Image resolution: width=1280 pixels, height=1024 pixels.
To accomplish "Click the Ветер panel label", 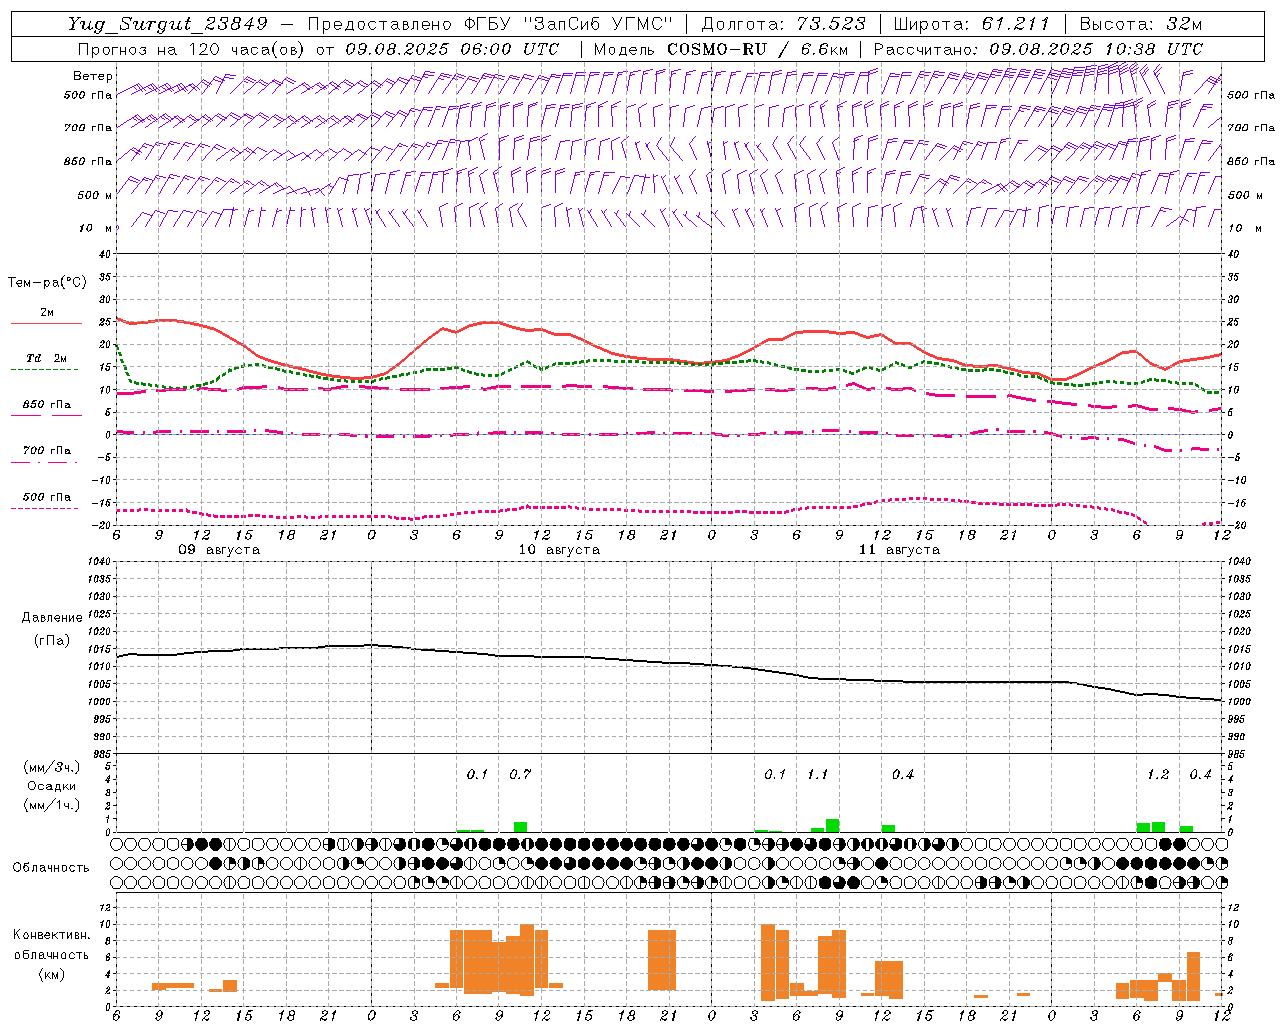I will 93,76.
